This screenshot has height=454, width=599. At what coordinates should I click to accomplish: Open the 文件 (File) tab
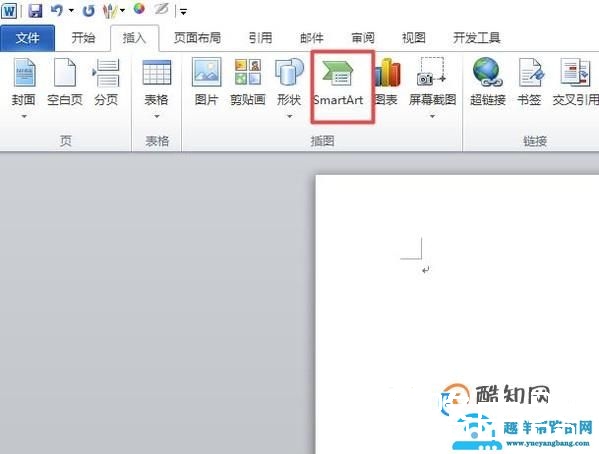pos(28,38)
